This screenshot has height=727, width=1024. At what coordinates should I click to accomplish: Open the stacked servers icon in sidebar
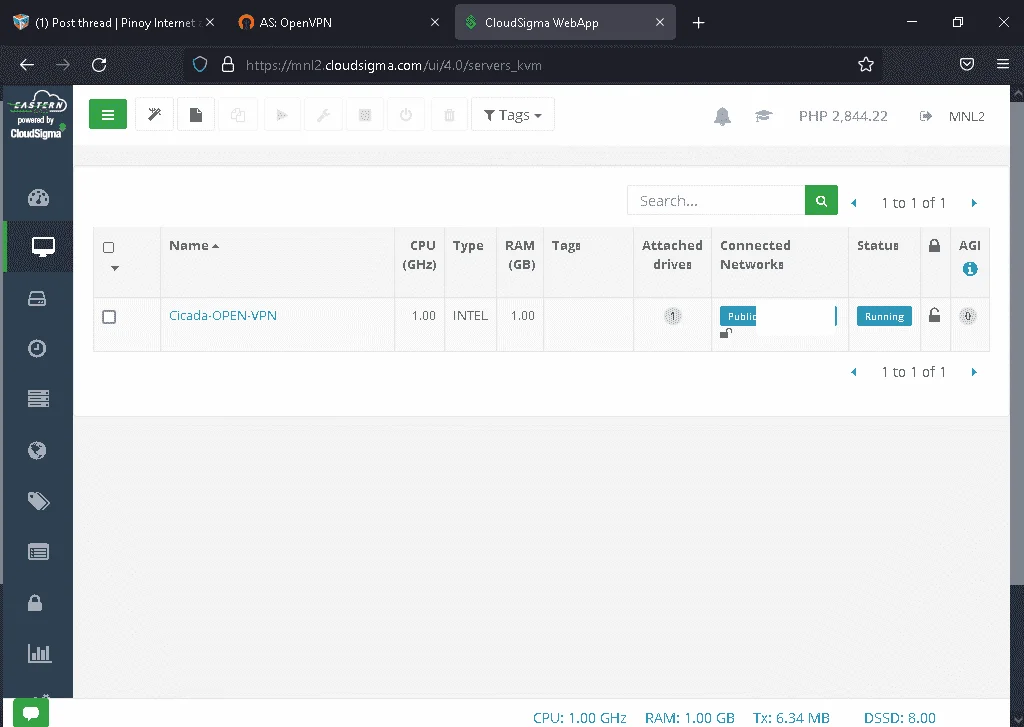click(38, 398)
